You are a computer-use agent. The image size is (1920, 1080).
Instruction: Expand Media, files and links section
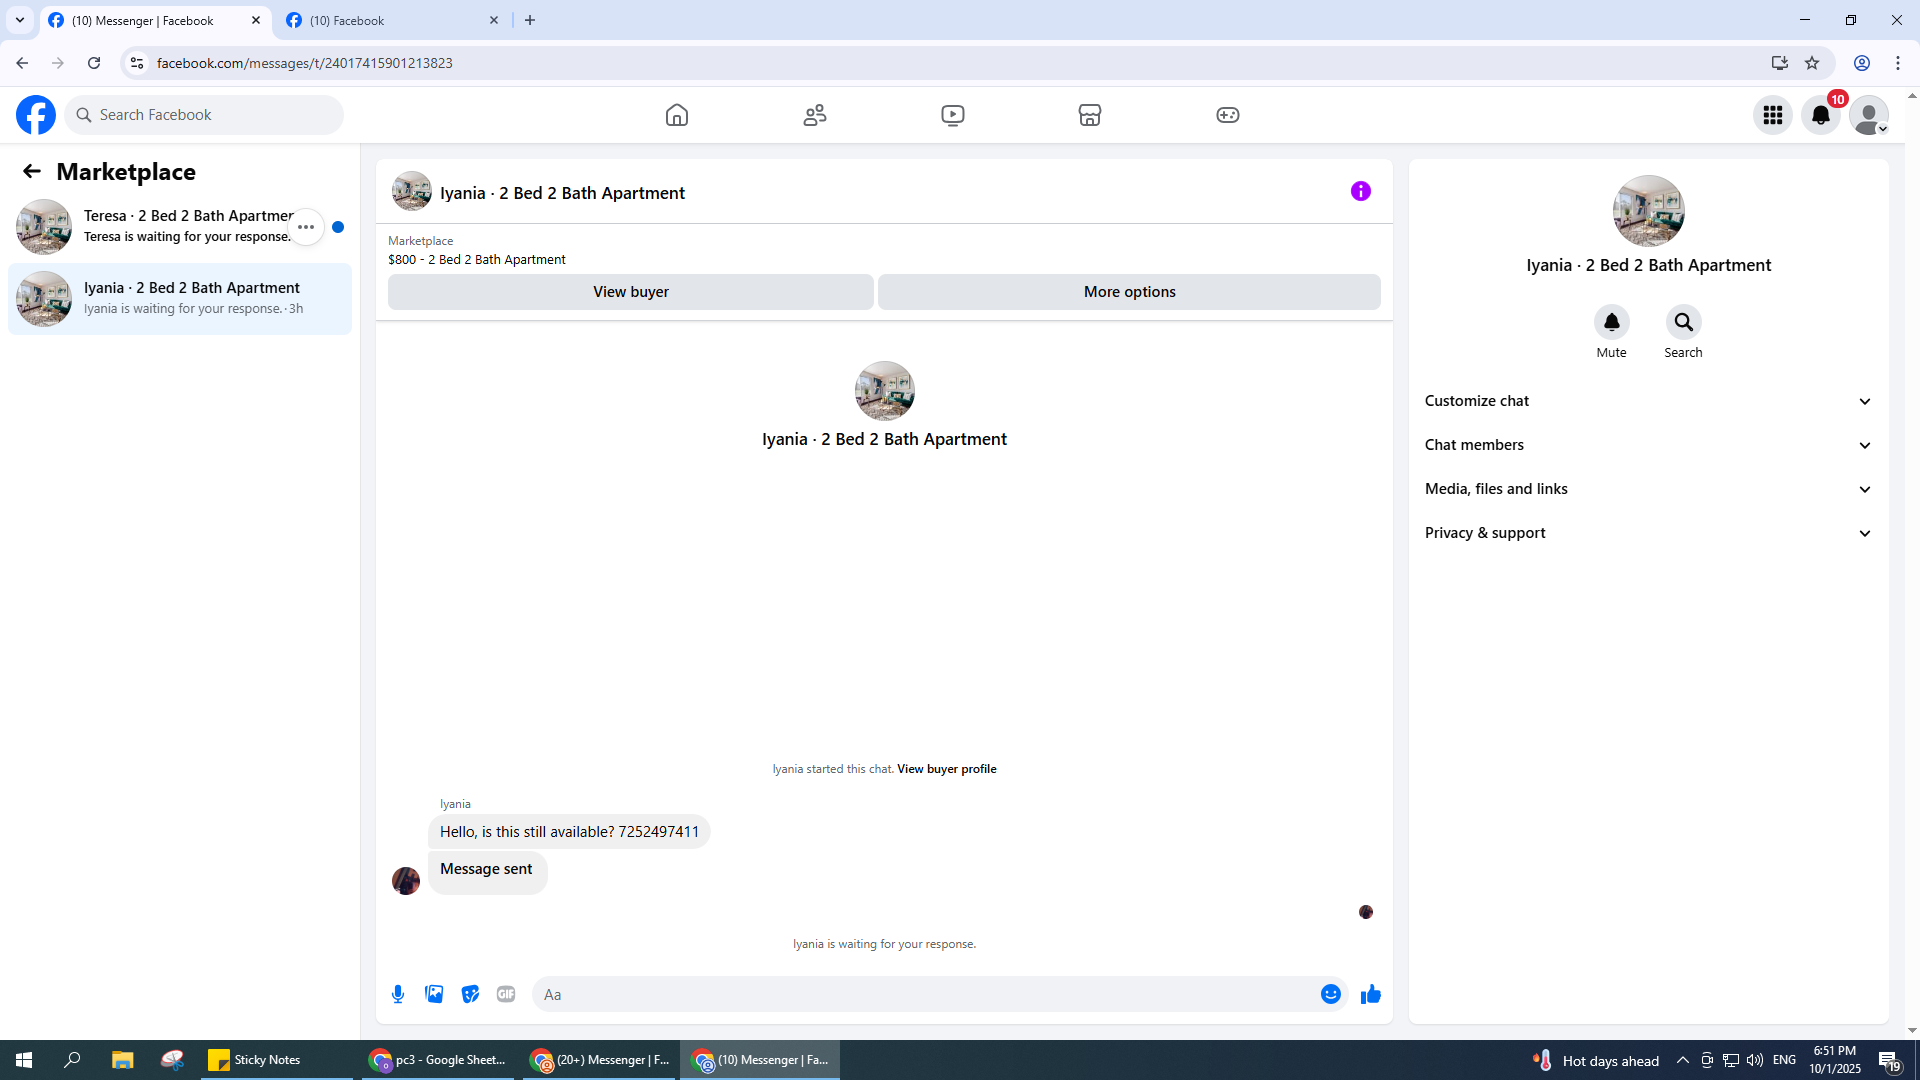point(1648,489)
